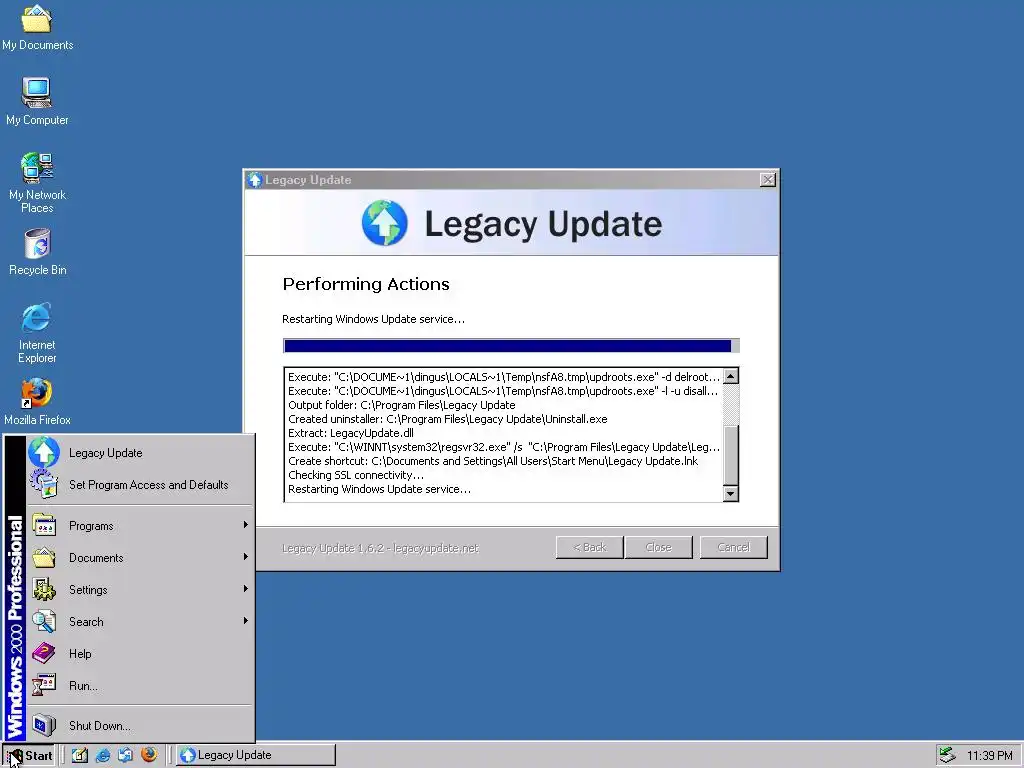Close the Legacy Update window via X

(768, 180)
